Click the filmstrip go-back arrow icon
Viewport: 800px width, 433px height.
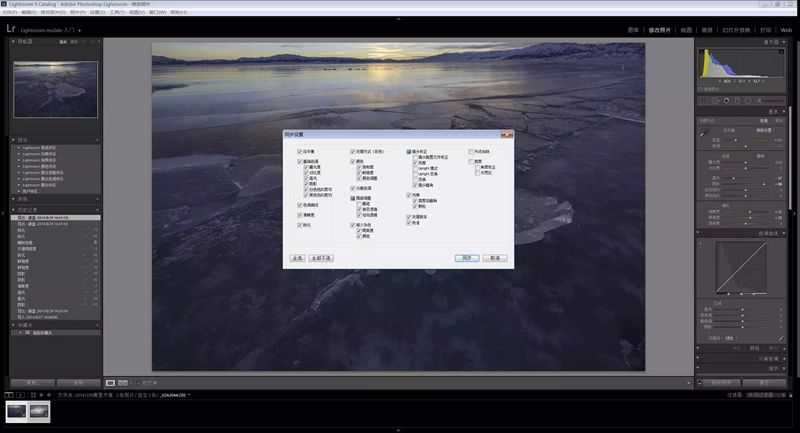(41, 395)
